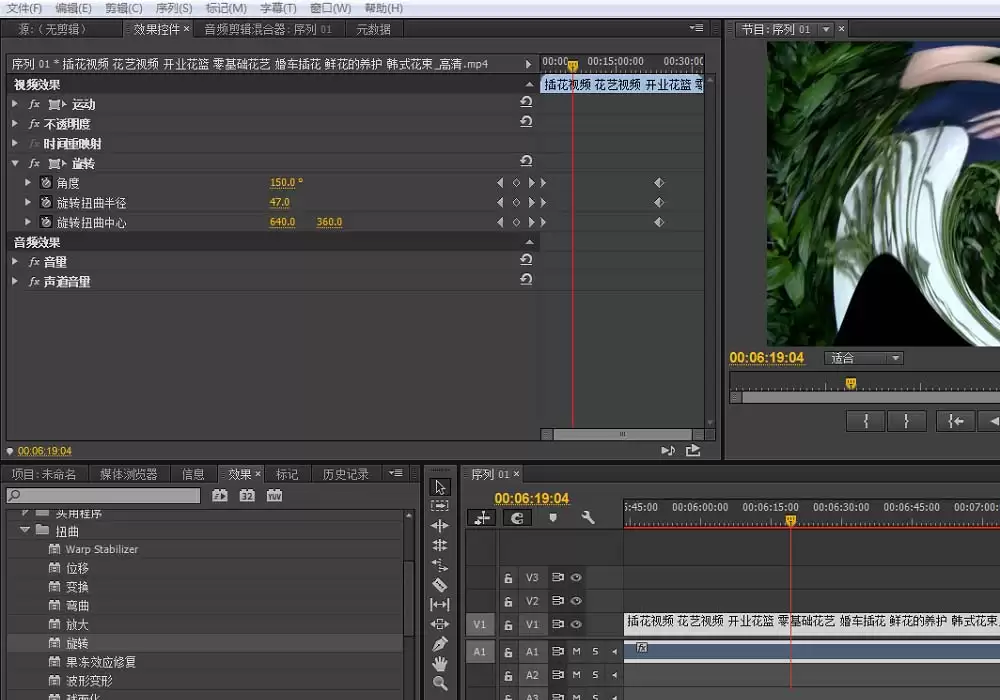Select the Hand tool
The height and width of the screenshot is (700, 1000).
(x=440, y=664)
